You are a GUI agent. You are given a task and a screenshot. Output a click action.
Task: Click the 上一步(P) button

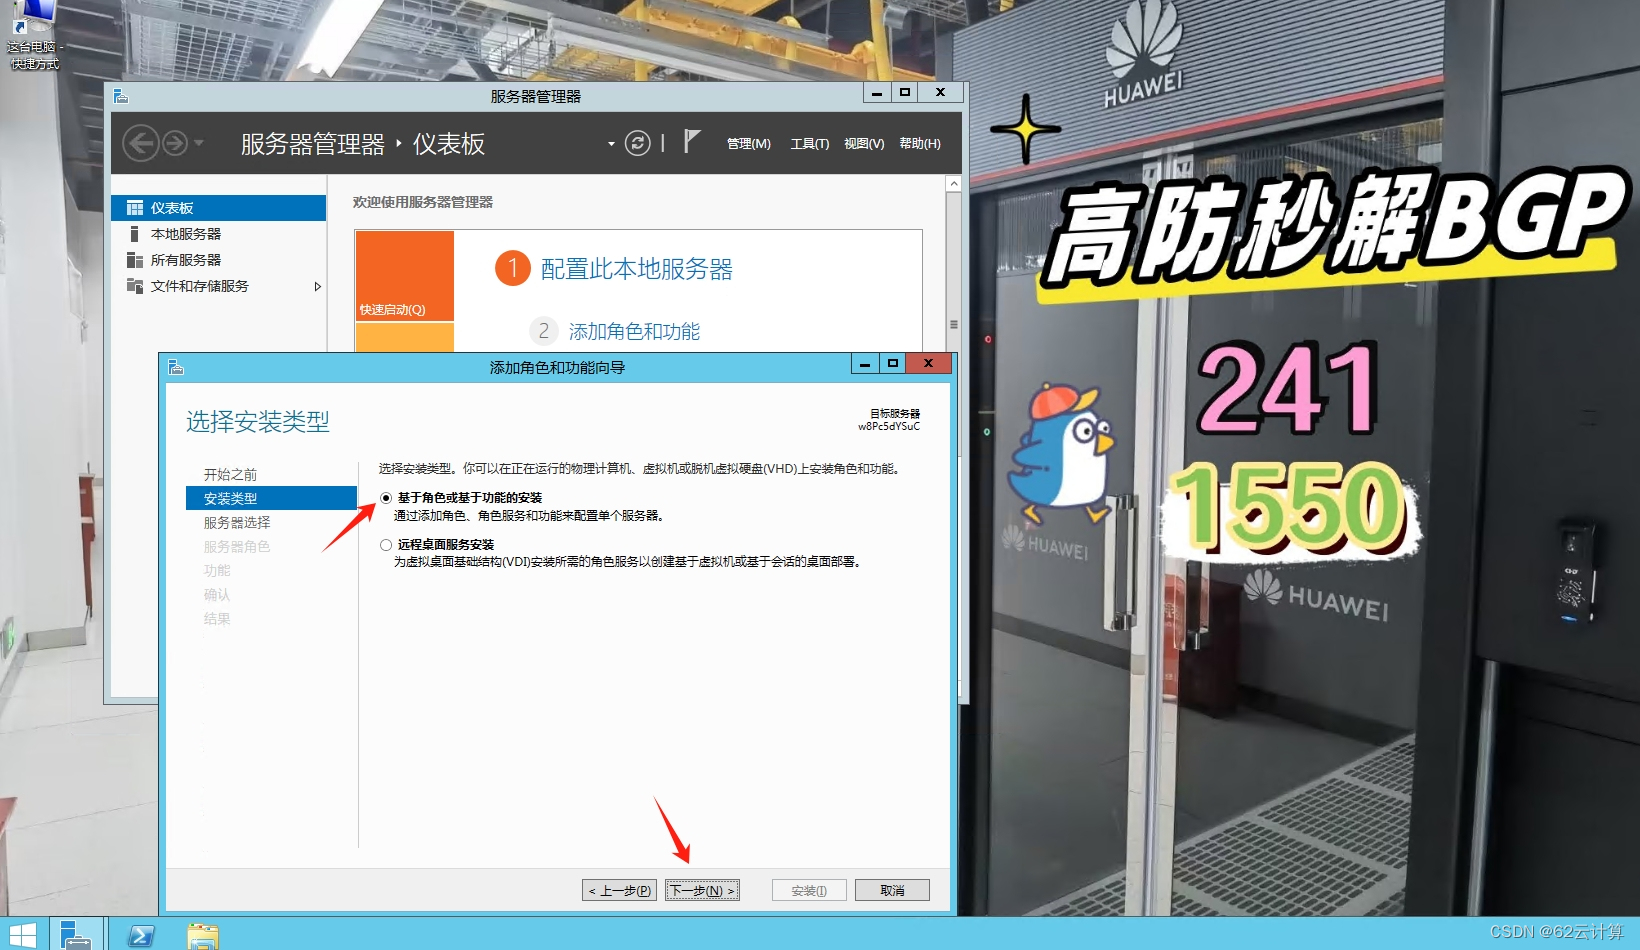click(620, 890)
